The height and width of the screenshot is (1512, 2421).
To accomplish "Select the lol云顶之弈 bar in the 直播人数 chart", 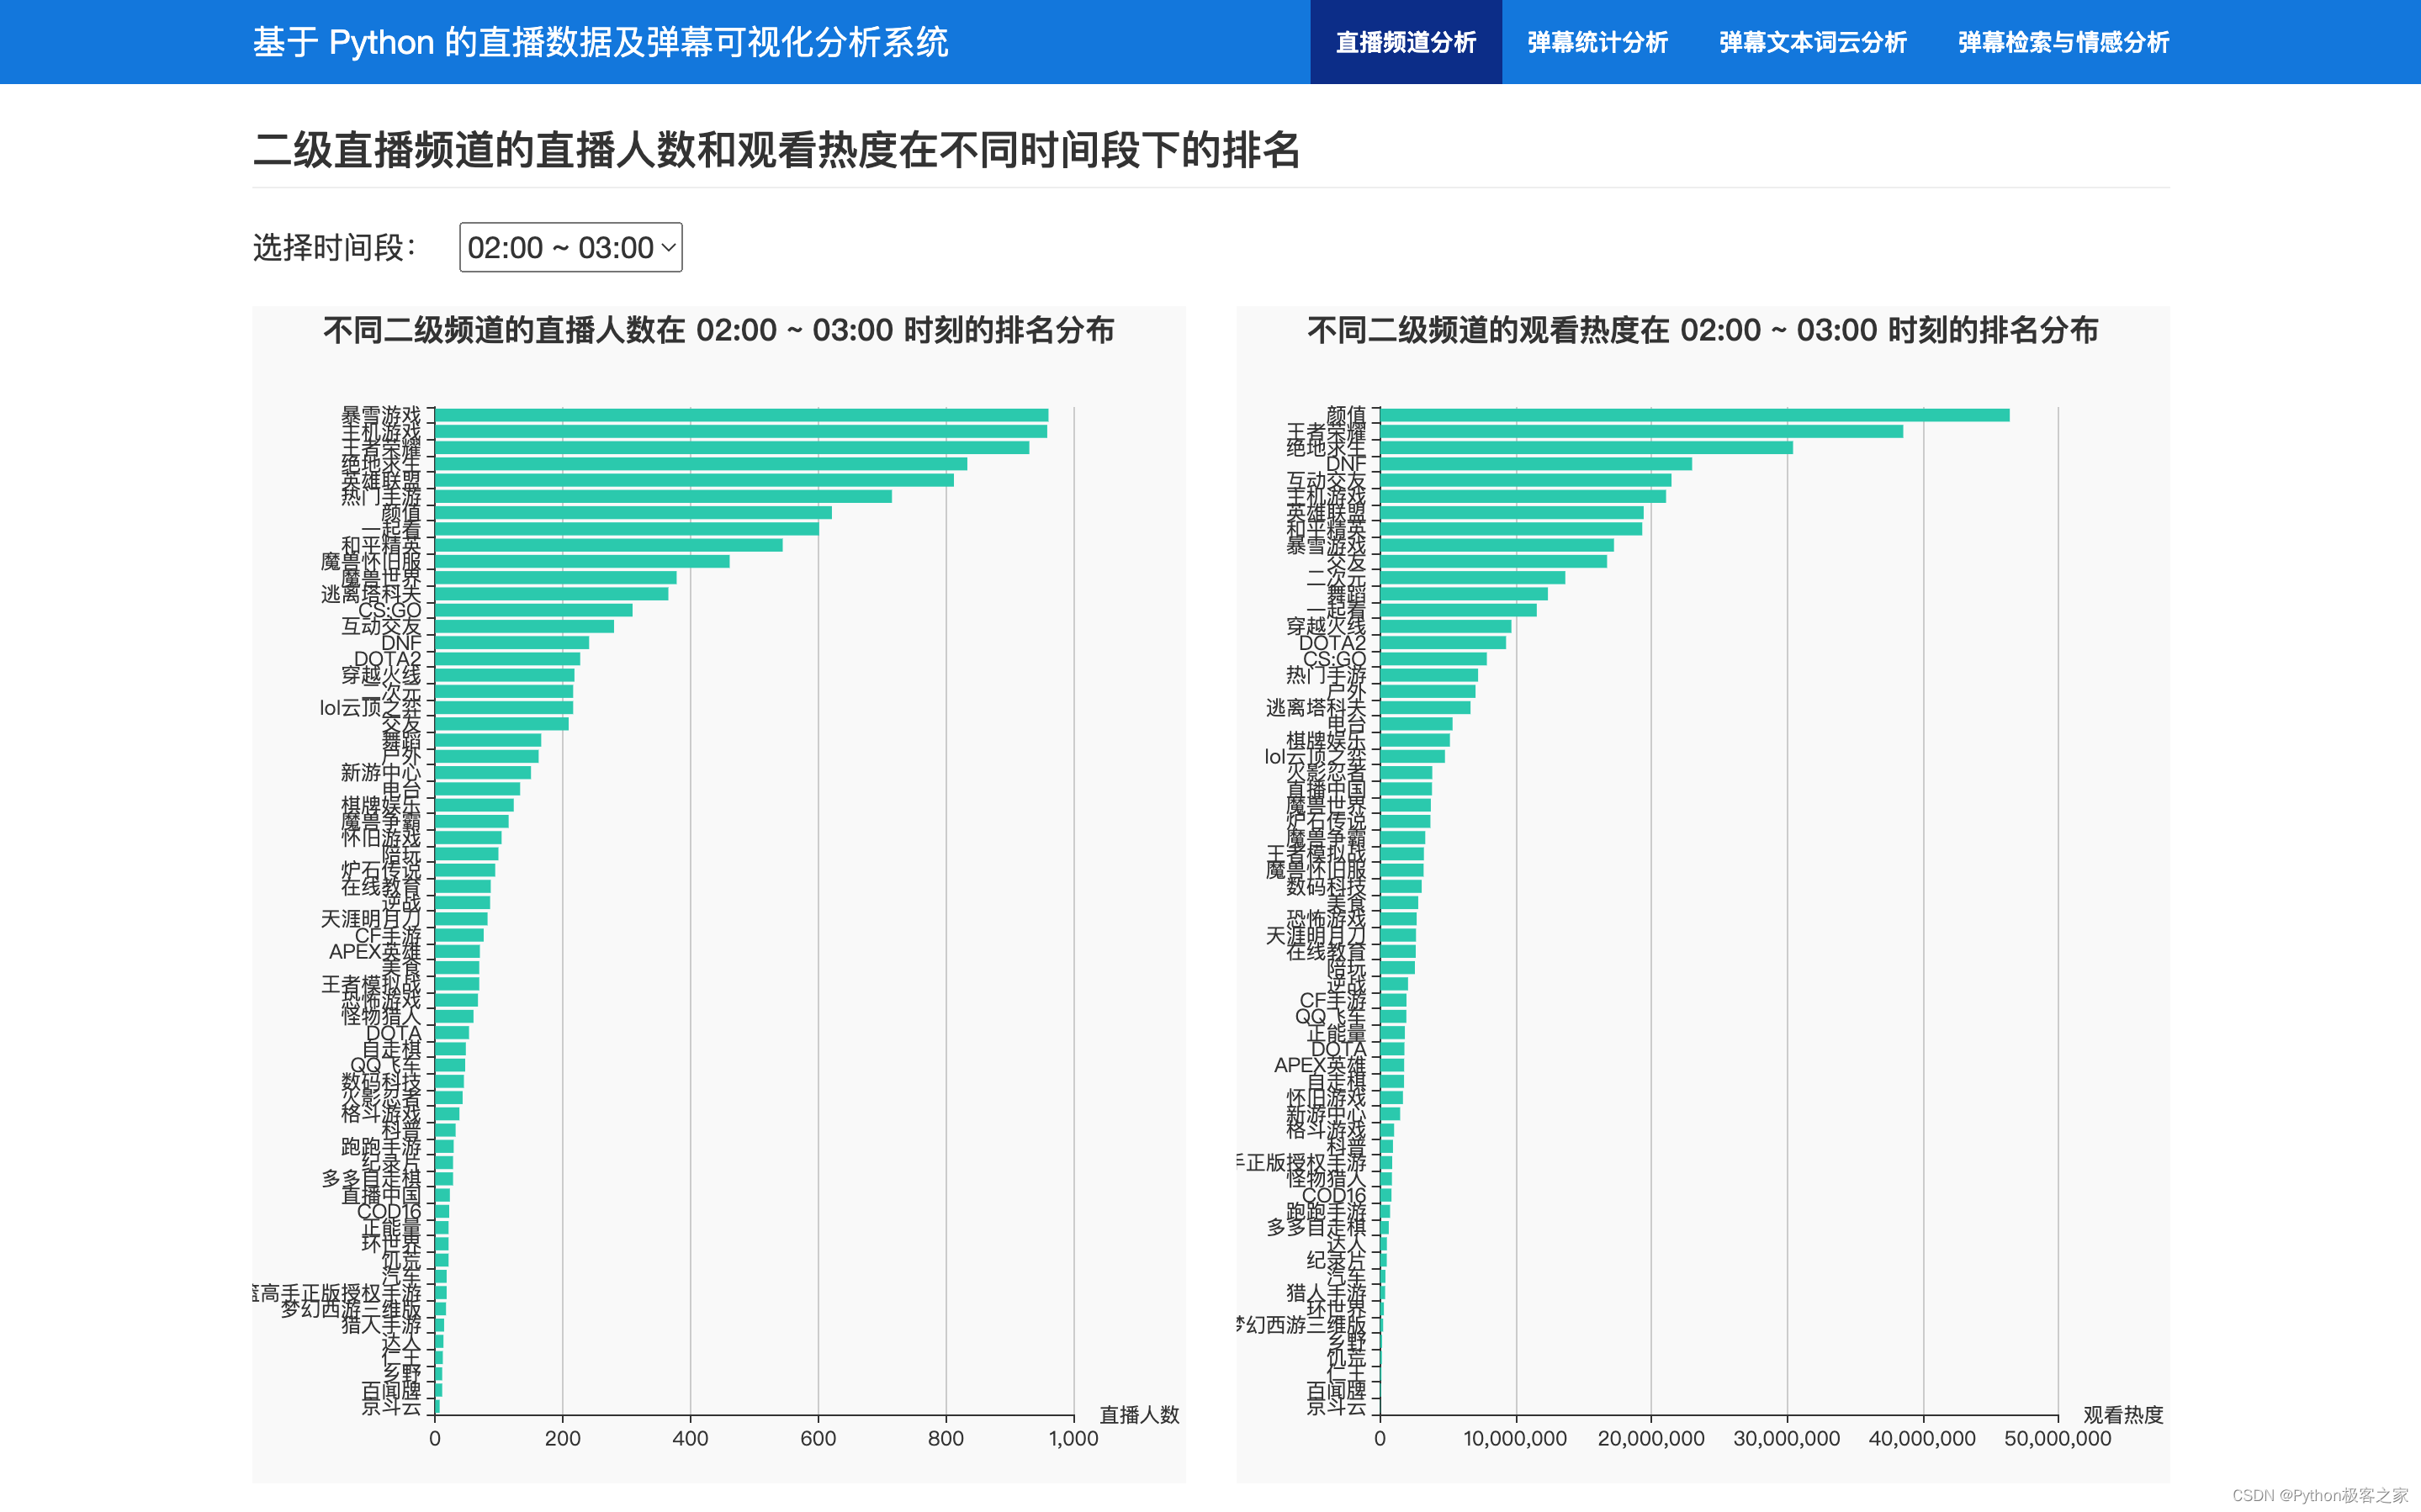I will 504,708.
